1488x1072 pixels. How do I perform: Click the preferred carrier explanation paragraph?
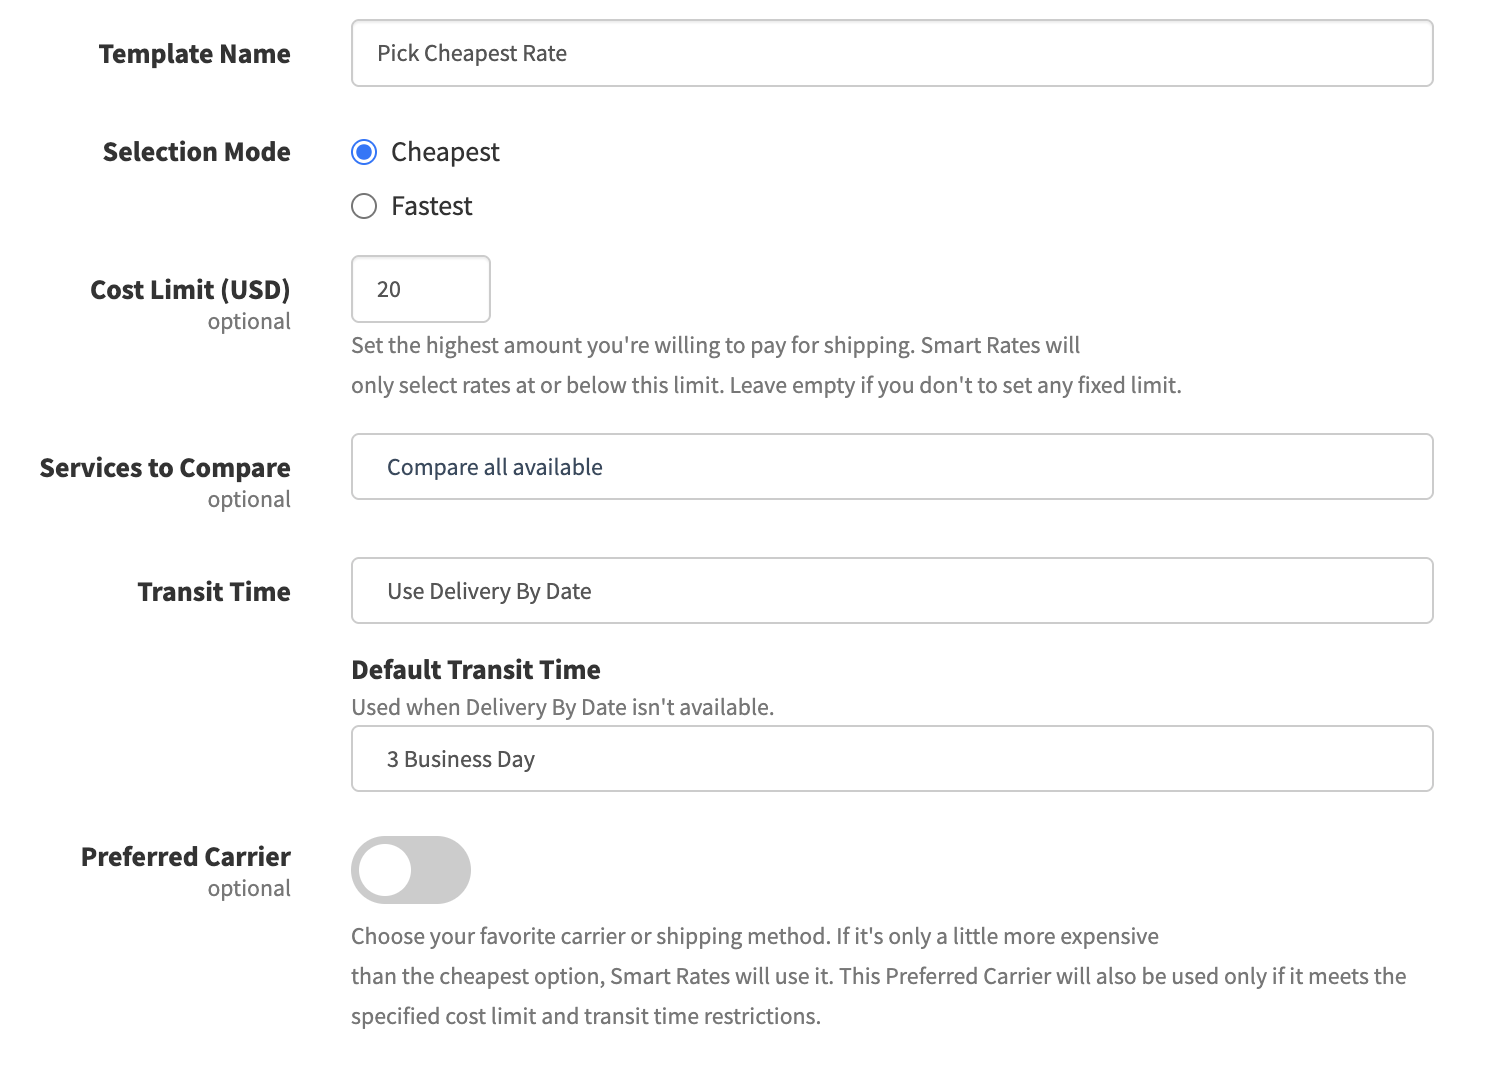878,976
